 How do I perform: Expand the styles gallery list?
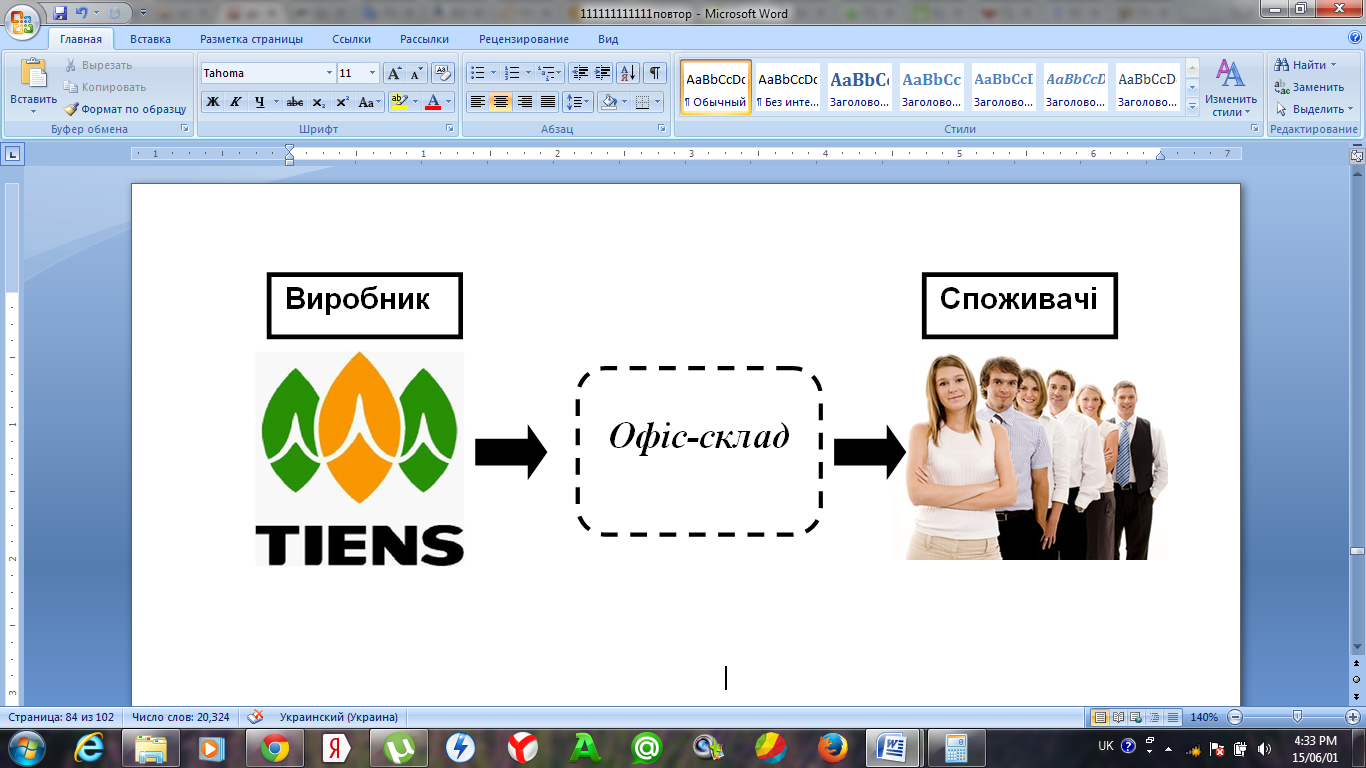click(1192, 108)
